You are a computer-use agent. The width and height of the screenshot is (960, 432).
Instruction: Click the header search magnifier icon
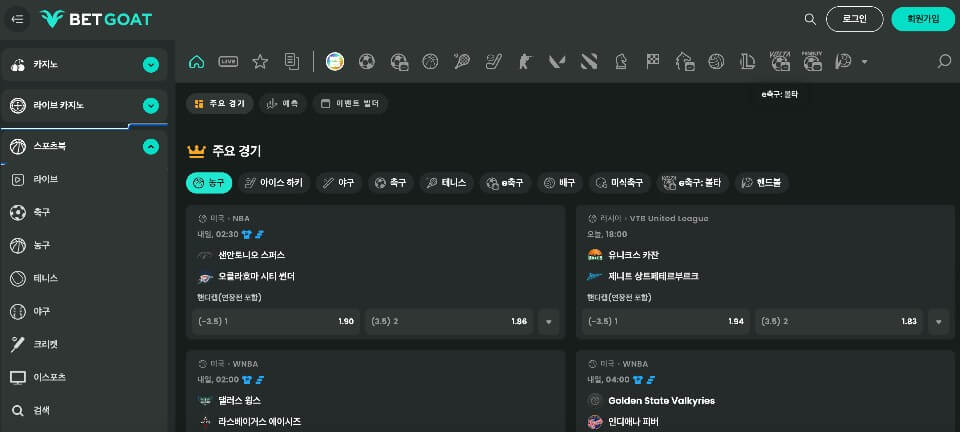[810, 19]
